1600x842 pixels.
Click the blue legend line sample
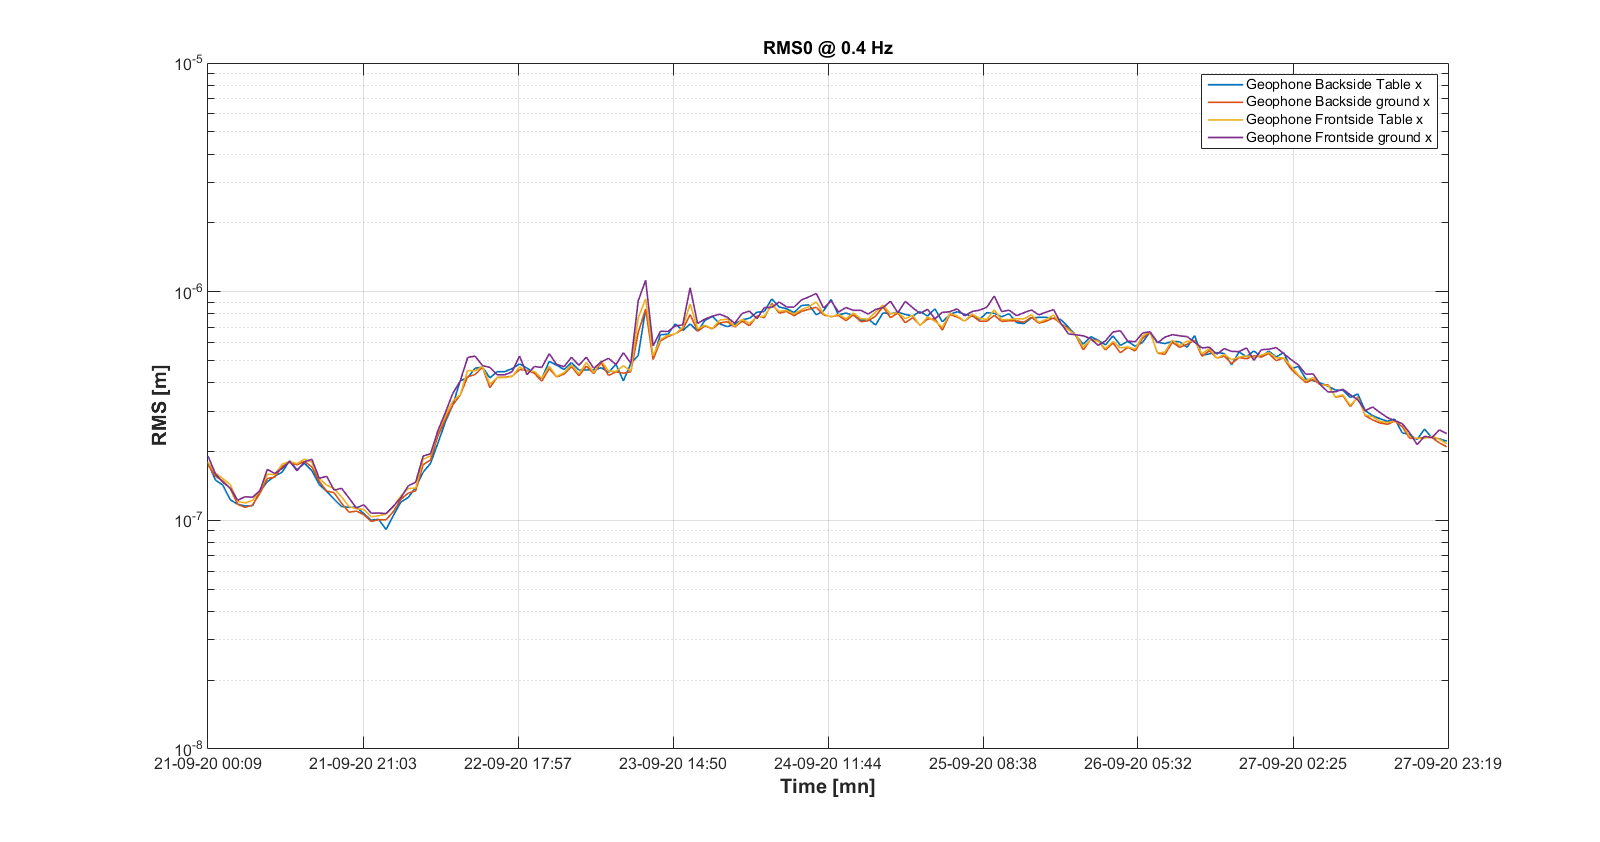click(1225, 84)
